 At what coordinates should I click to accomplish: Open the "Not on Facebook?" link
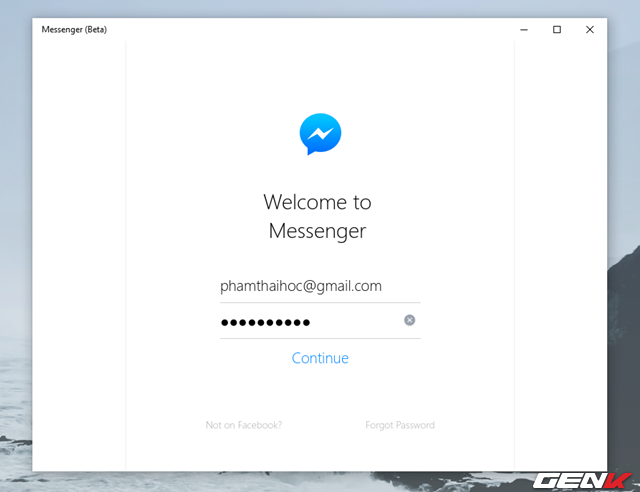244,425
